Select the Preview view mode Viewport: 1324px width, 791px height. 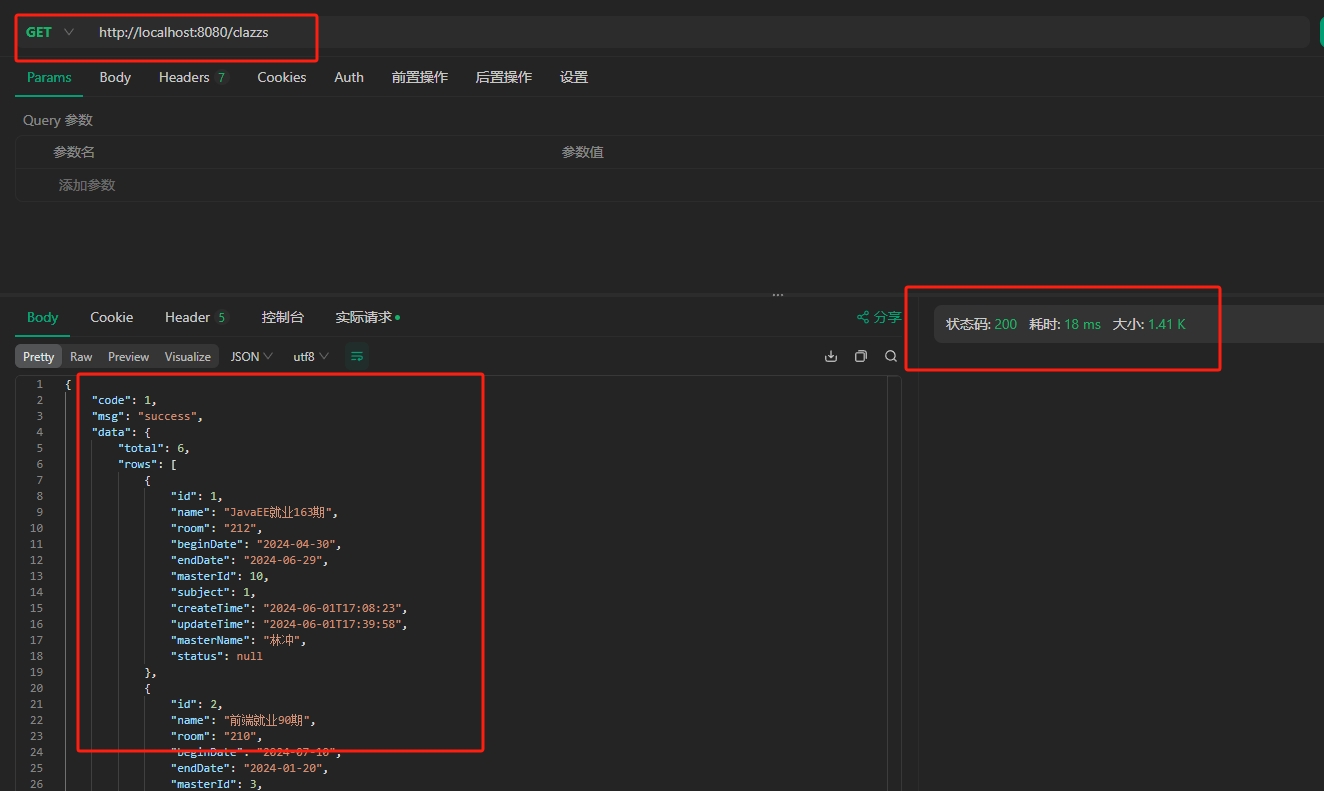click(128, 356)
